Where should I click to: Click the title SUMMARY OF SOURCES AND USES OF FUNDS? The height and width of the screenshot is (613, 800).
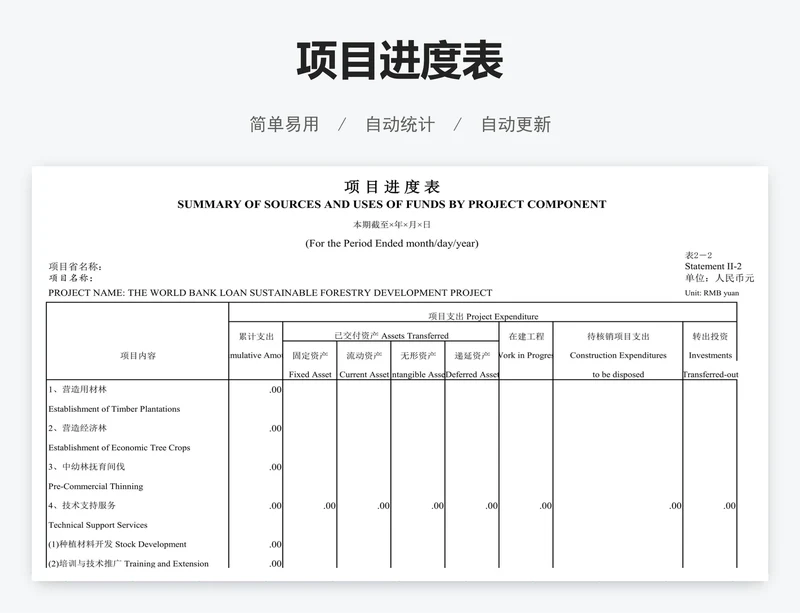point(392,204)
